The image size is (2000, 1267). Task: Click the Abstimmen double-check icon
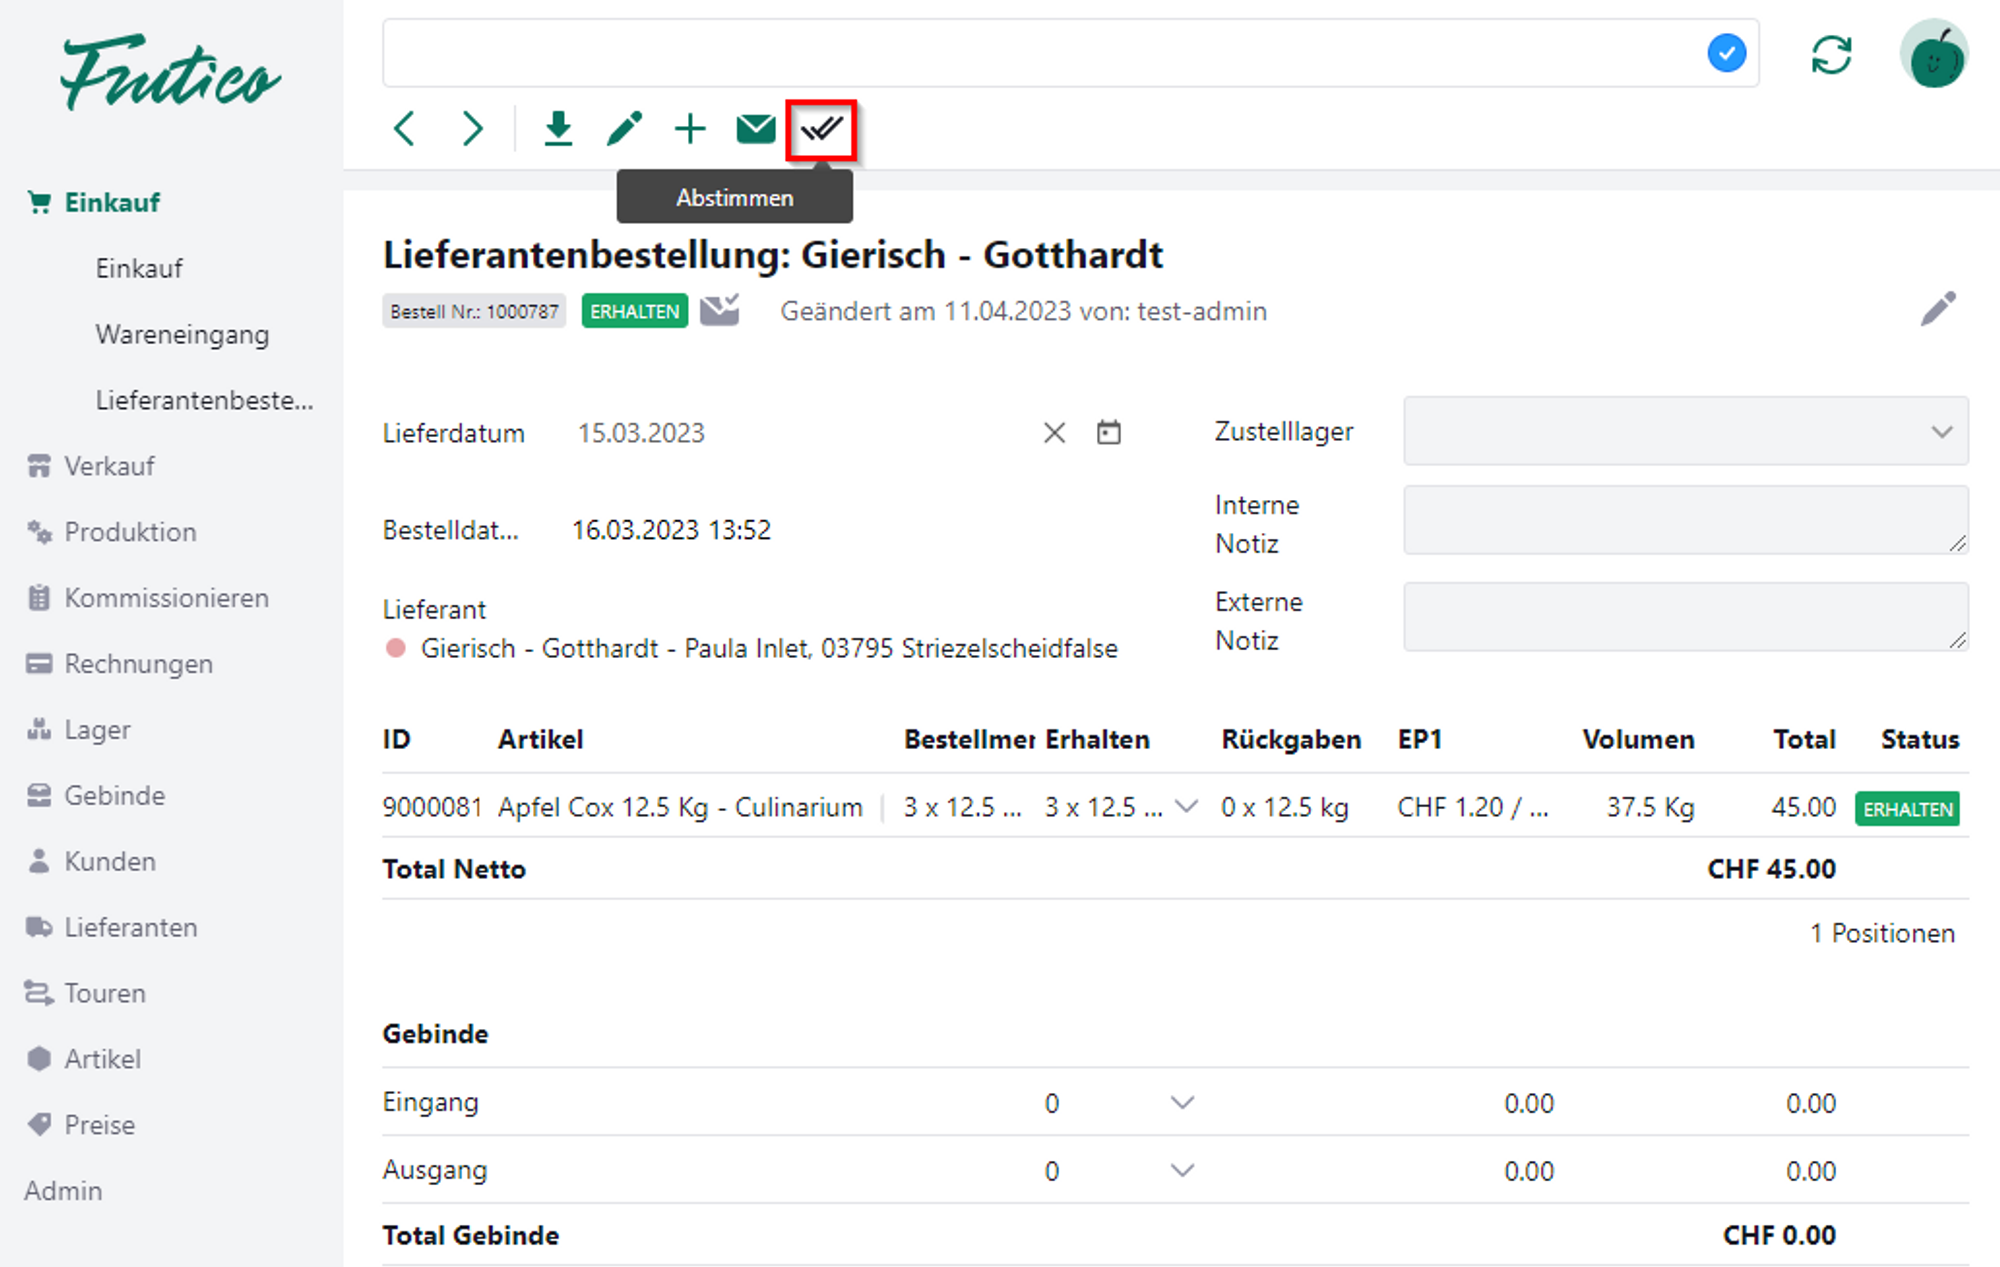click(821, 129)
